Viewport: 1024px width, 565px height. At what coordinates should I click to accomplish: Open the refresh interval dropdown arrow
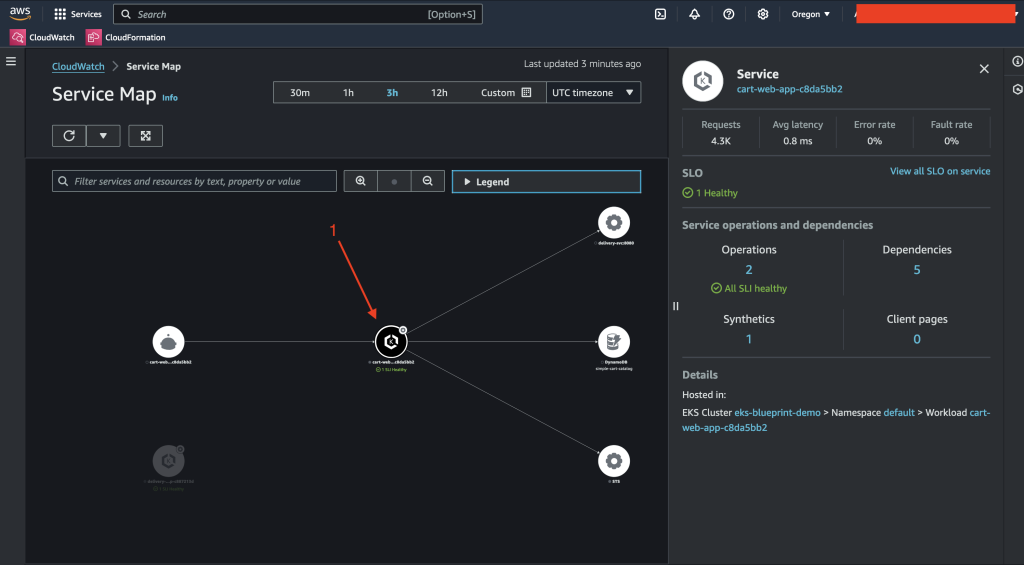point(103,136)
